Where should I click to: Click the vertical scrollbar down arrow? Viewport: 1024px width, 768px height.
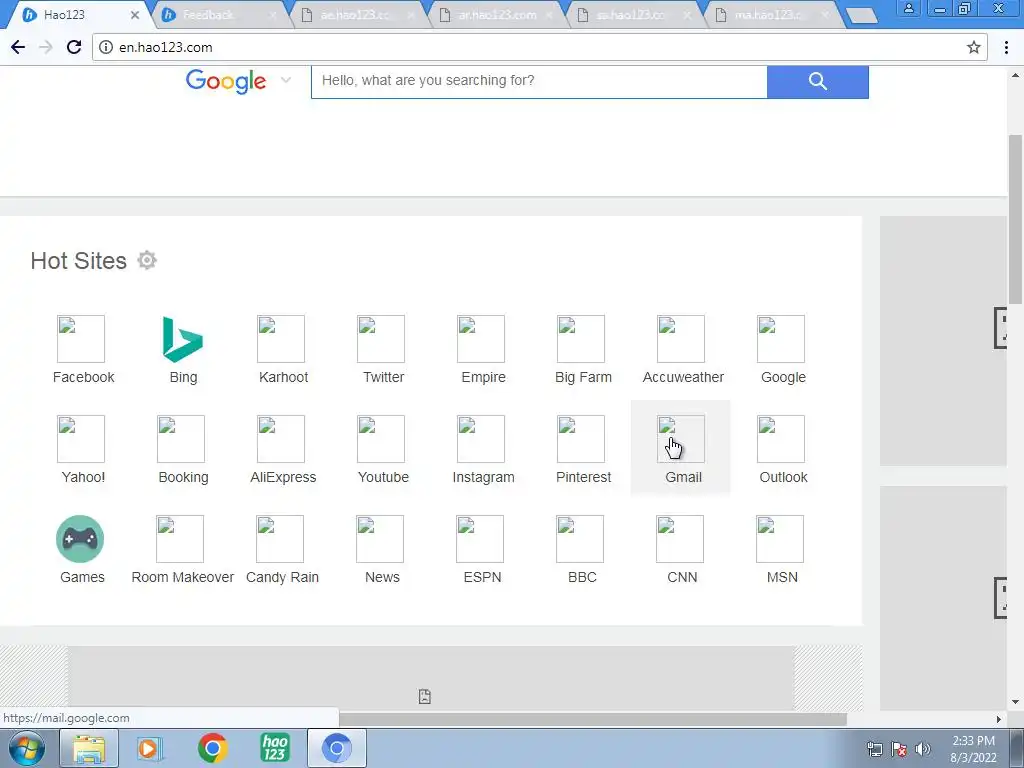pos(1016,702)
